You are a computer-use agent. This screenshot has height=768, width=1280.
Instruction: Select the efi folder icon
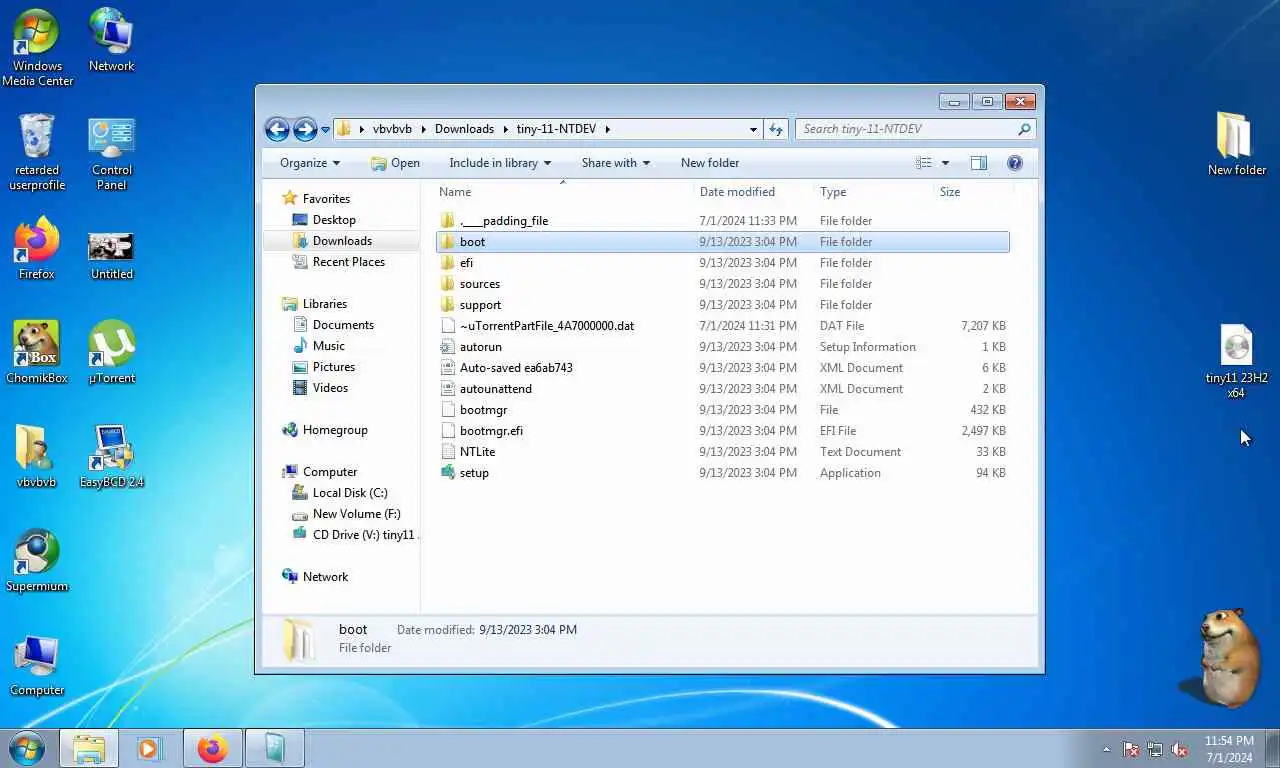click(448, 263)
